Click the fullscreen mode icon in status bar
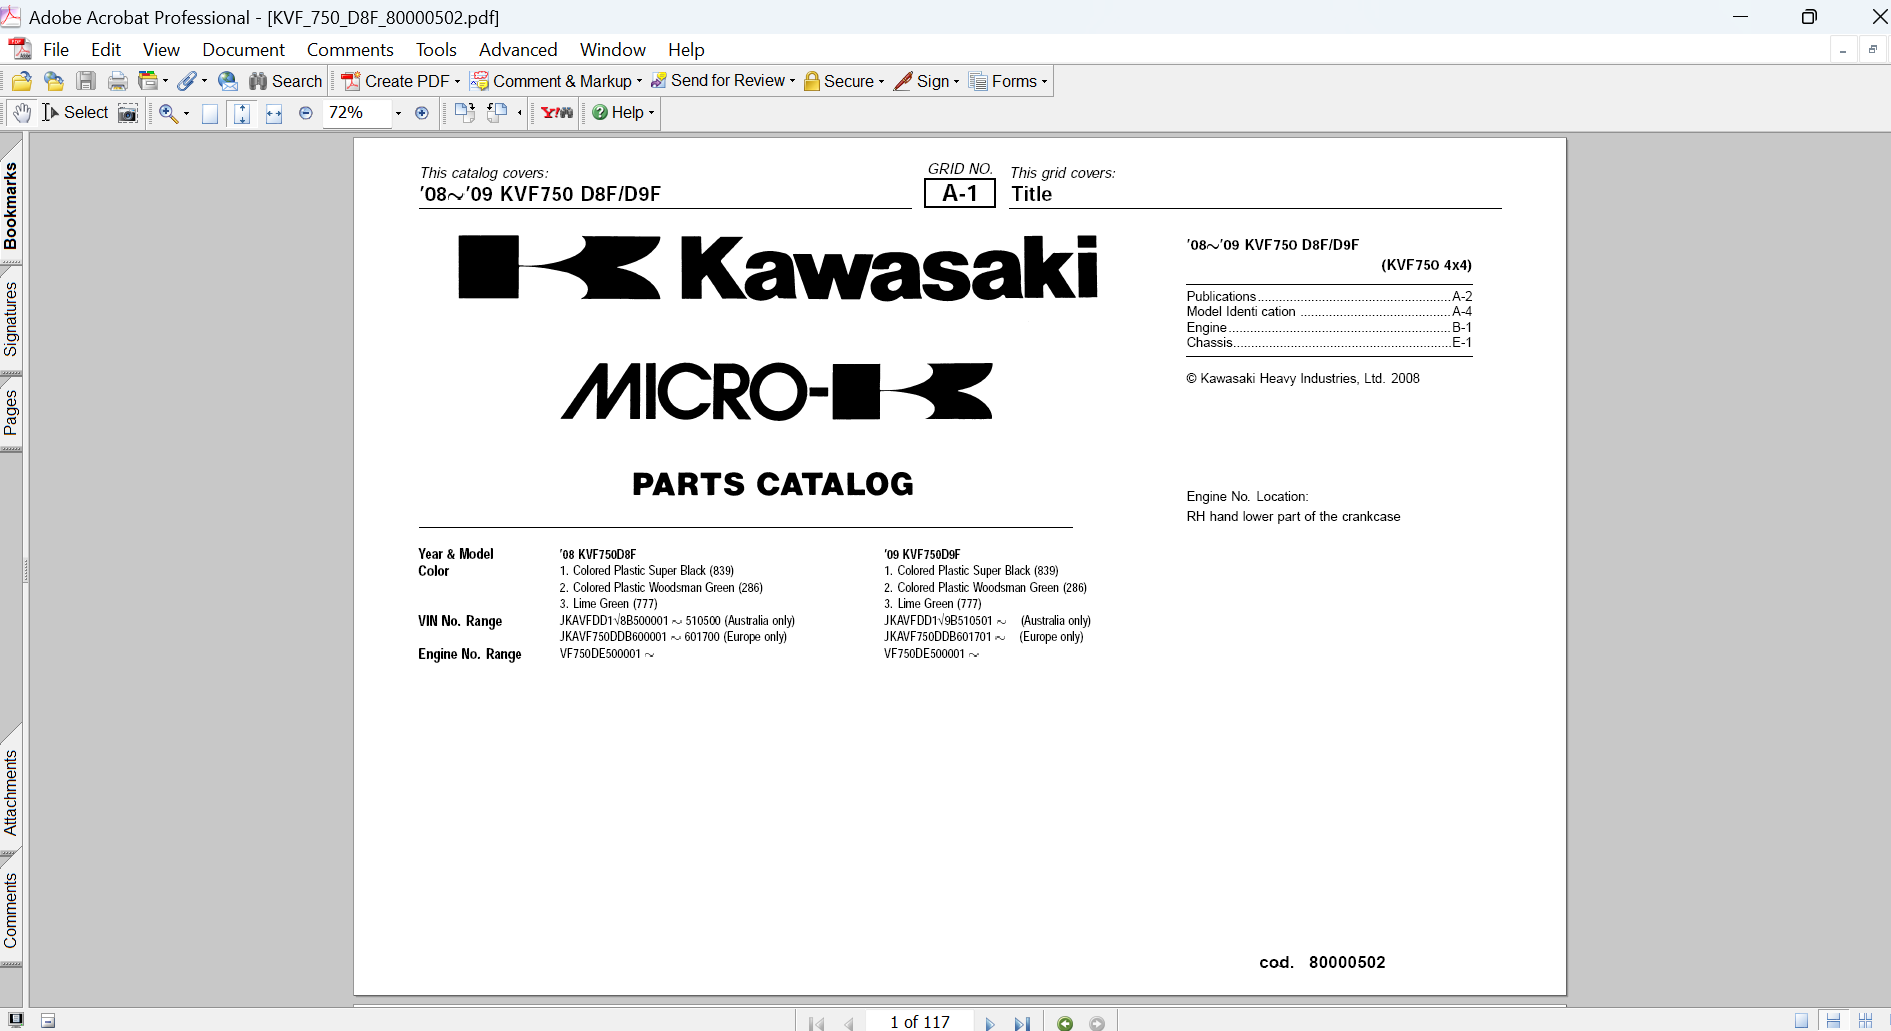The width and height of the screenshot is (1891, 1031). [x=16, y=1020]
